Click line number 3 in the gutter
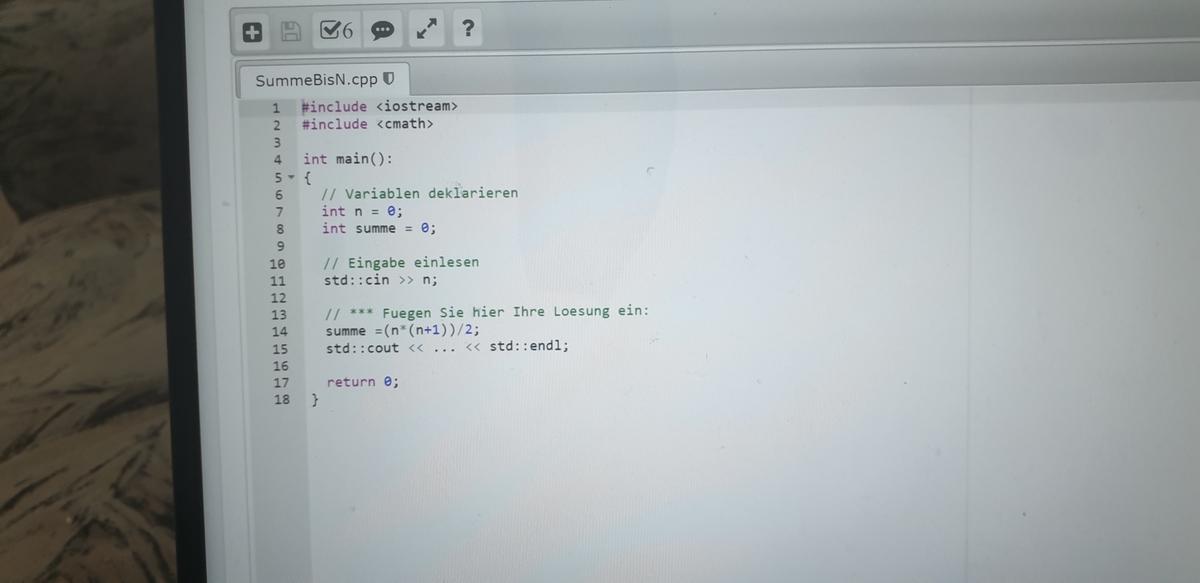The width and height of the screenshot is (1200, 583). [278, 142]
